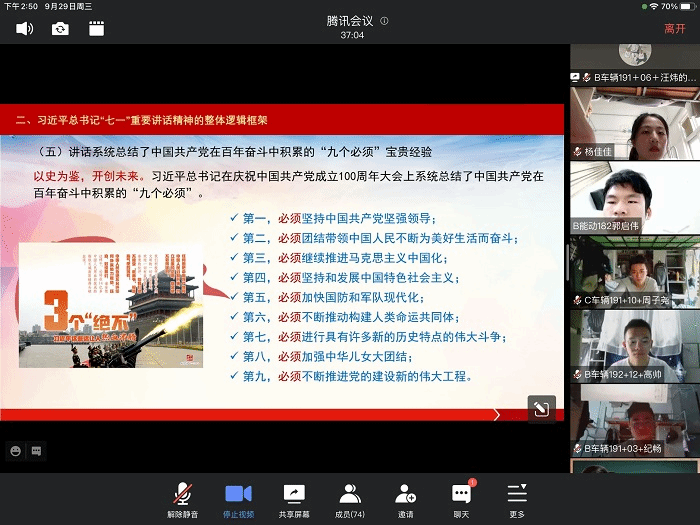
Task: Select B车辆192+12+高帅 video tile
Action: (634, 344)
